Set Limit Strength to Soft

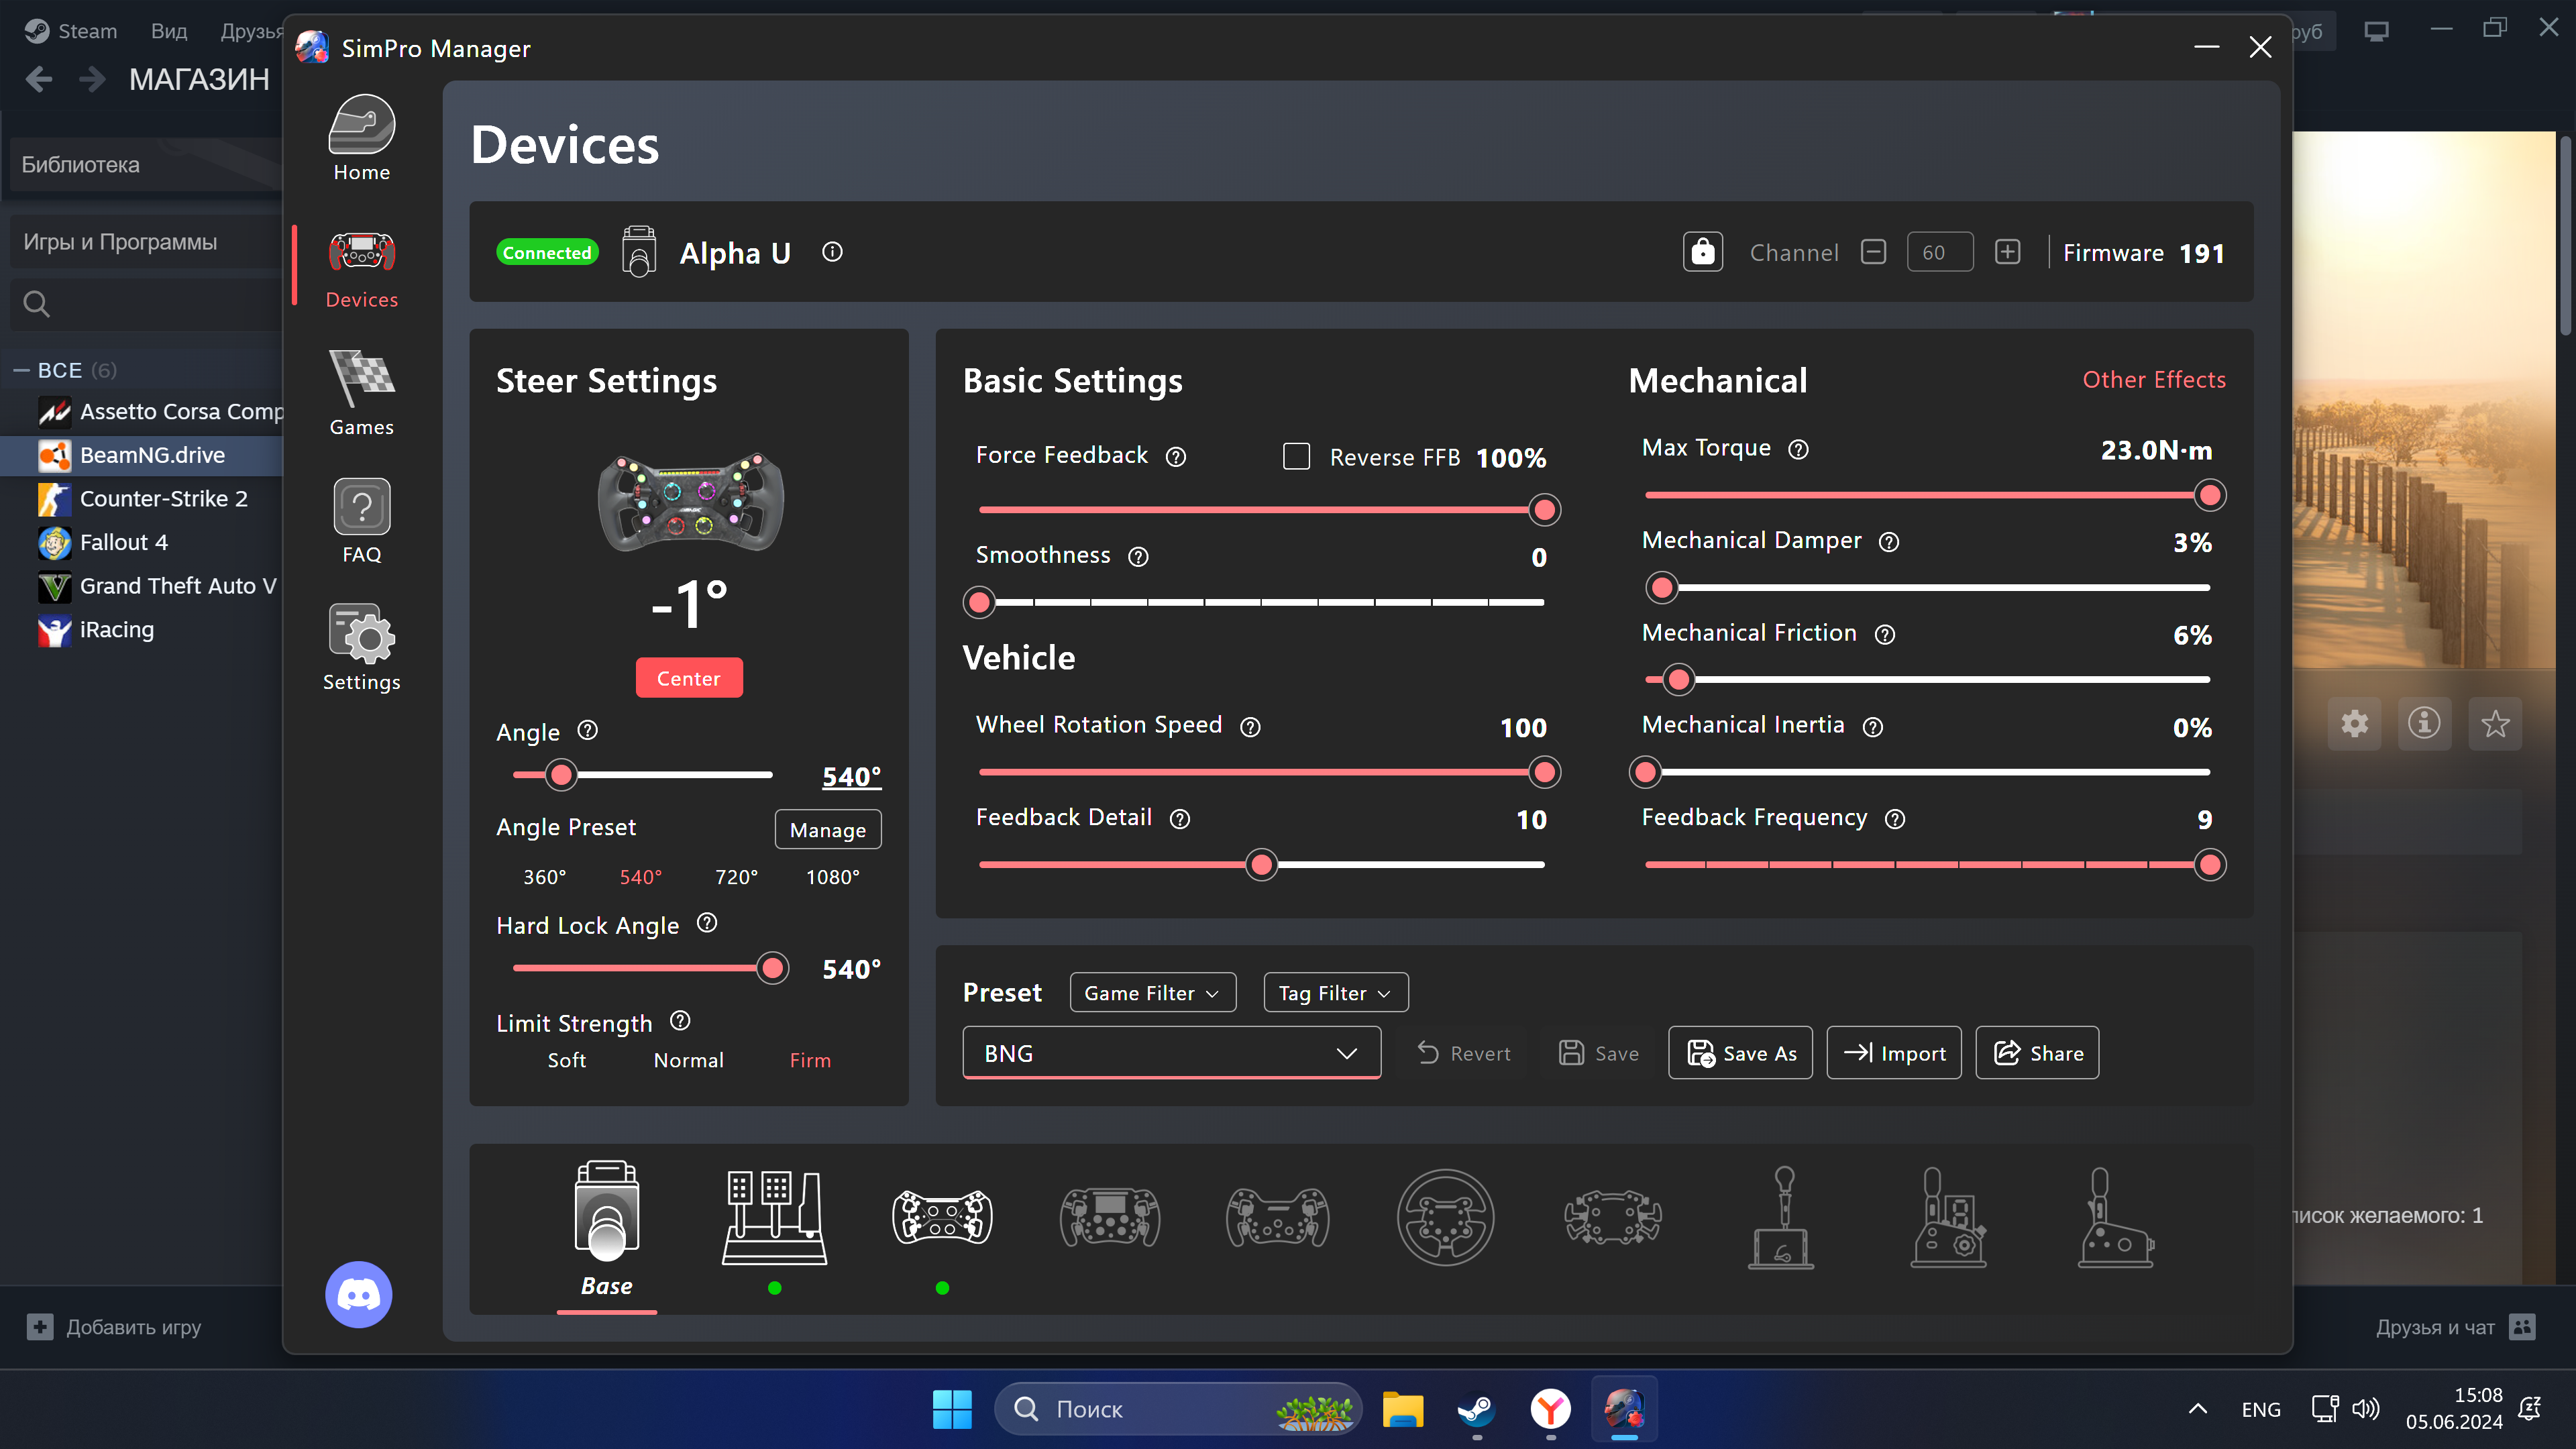(x=566, y=1060)
